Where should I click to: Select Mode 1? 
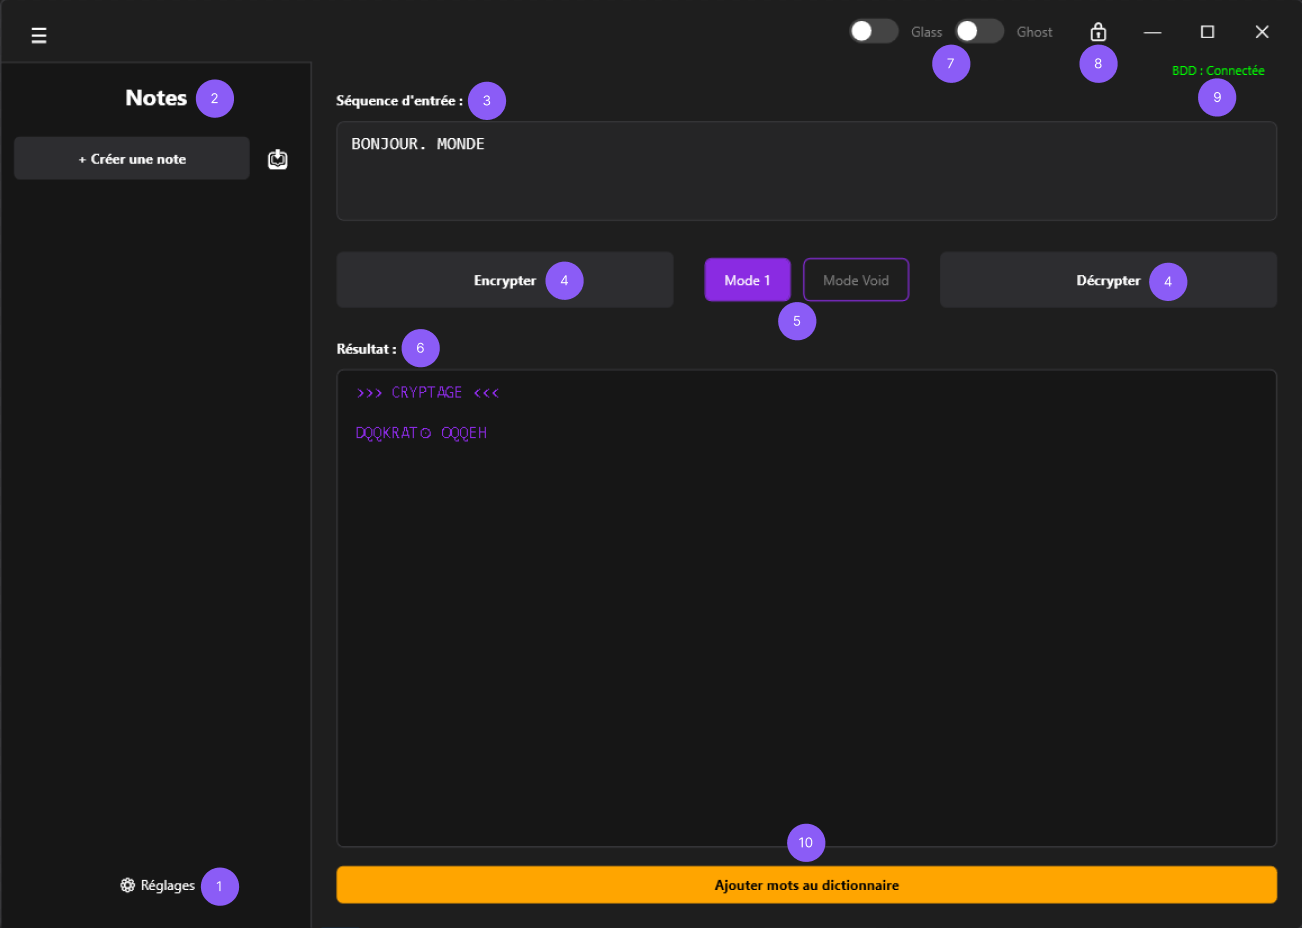[748, 280]
